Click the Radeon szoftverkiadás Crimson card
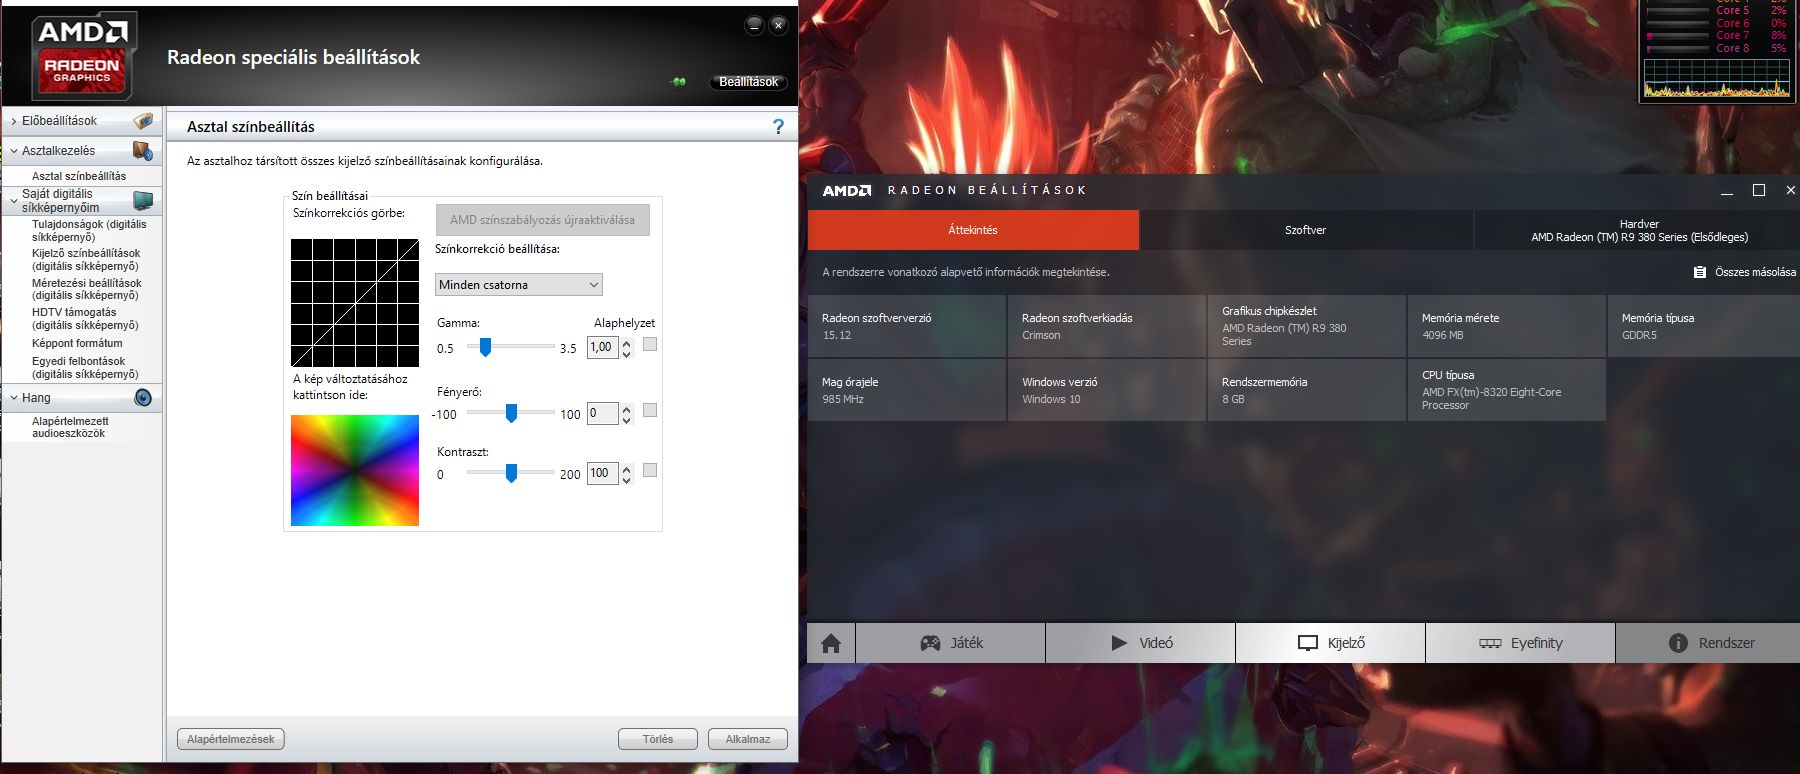 (1106, 326)
